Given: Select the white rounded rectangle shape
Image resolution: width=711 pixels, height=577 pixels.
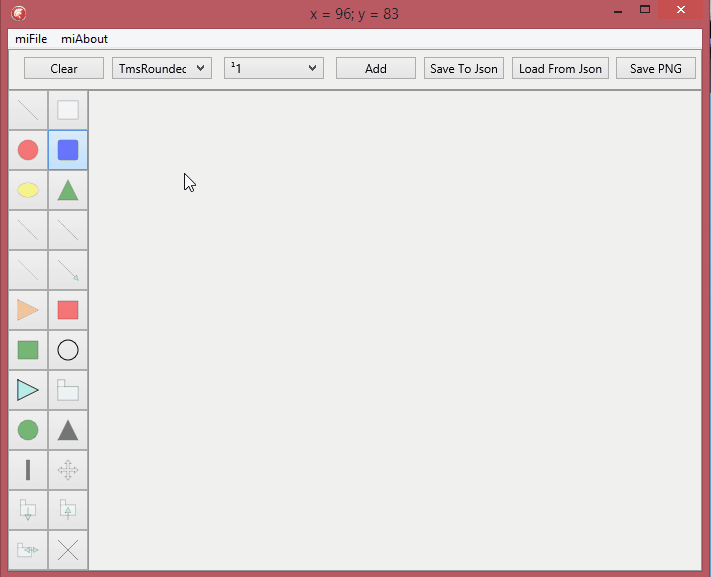Looking at the screenshot, I should [68, 110].
